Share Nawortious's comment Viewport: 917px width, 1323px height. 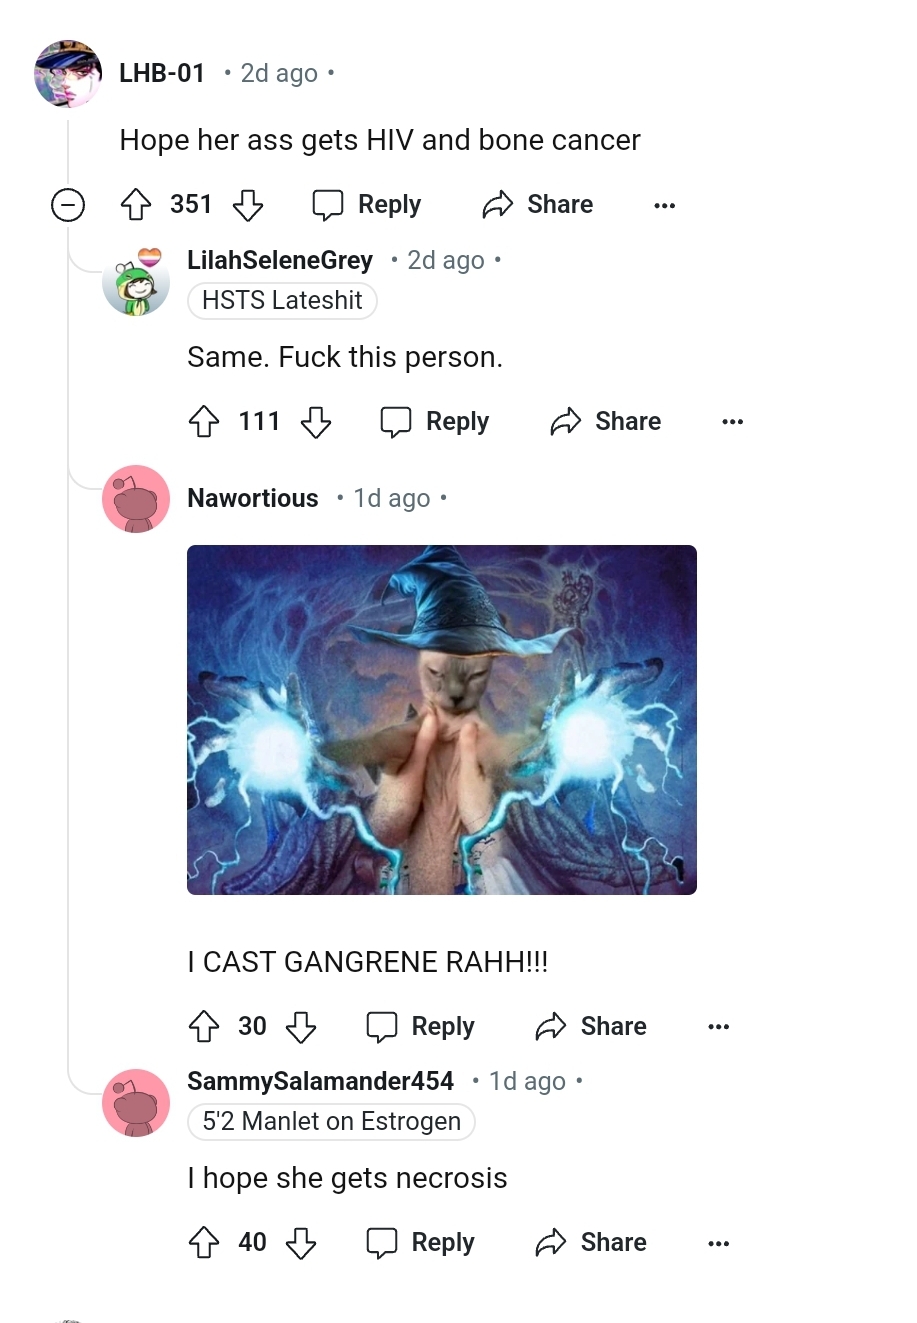tap(591, 1027)
